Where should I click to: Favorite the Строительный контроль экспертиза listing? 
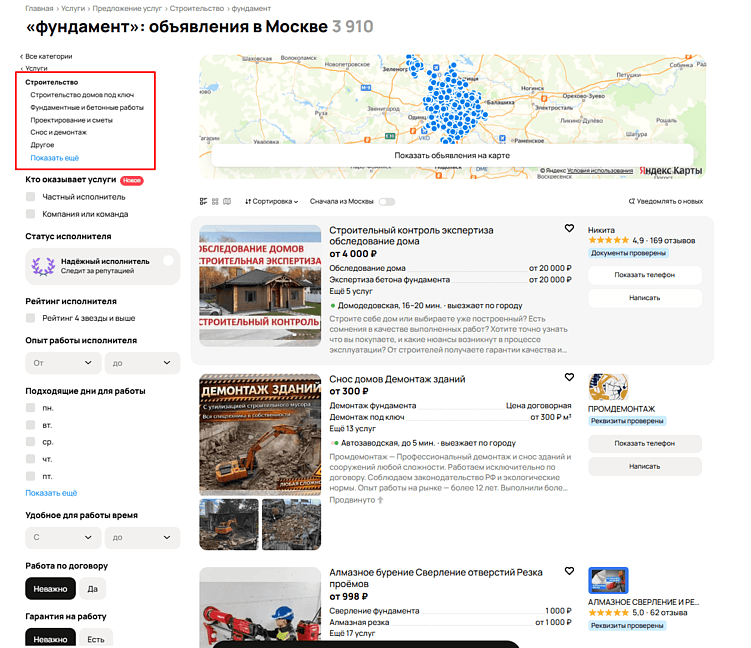coord(569,228)
